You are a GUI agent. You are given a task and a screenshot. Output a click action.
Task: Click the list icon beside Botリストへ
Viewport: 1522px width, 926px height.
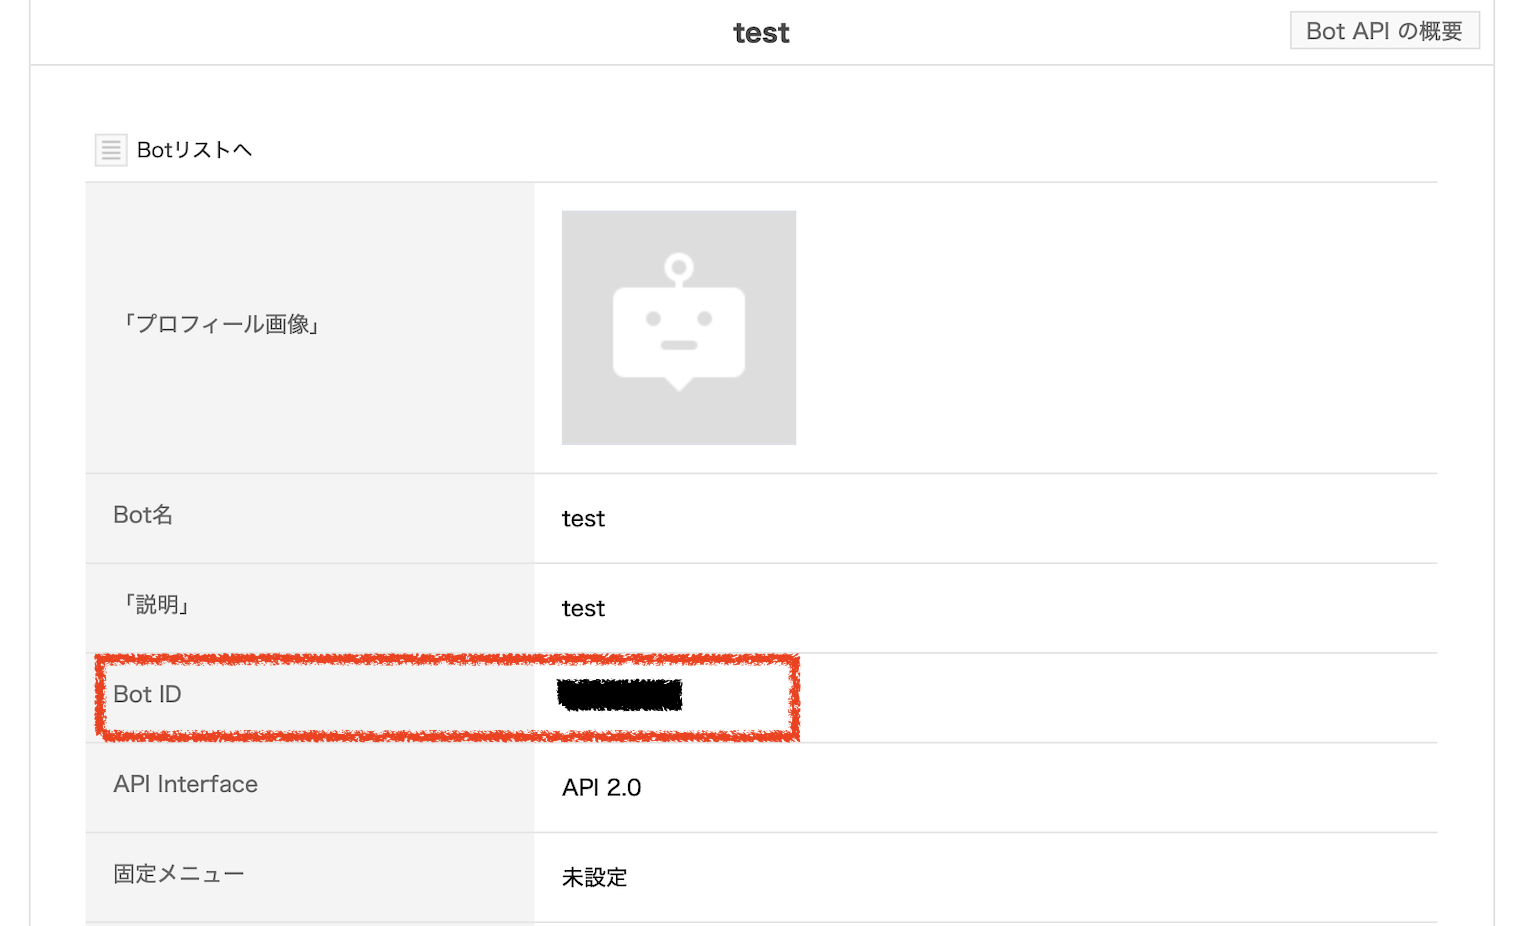[x=110, y=149]
